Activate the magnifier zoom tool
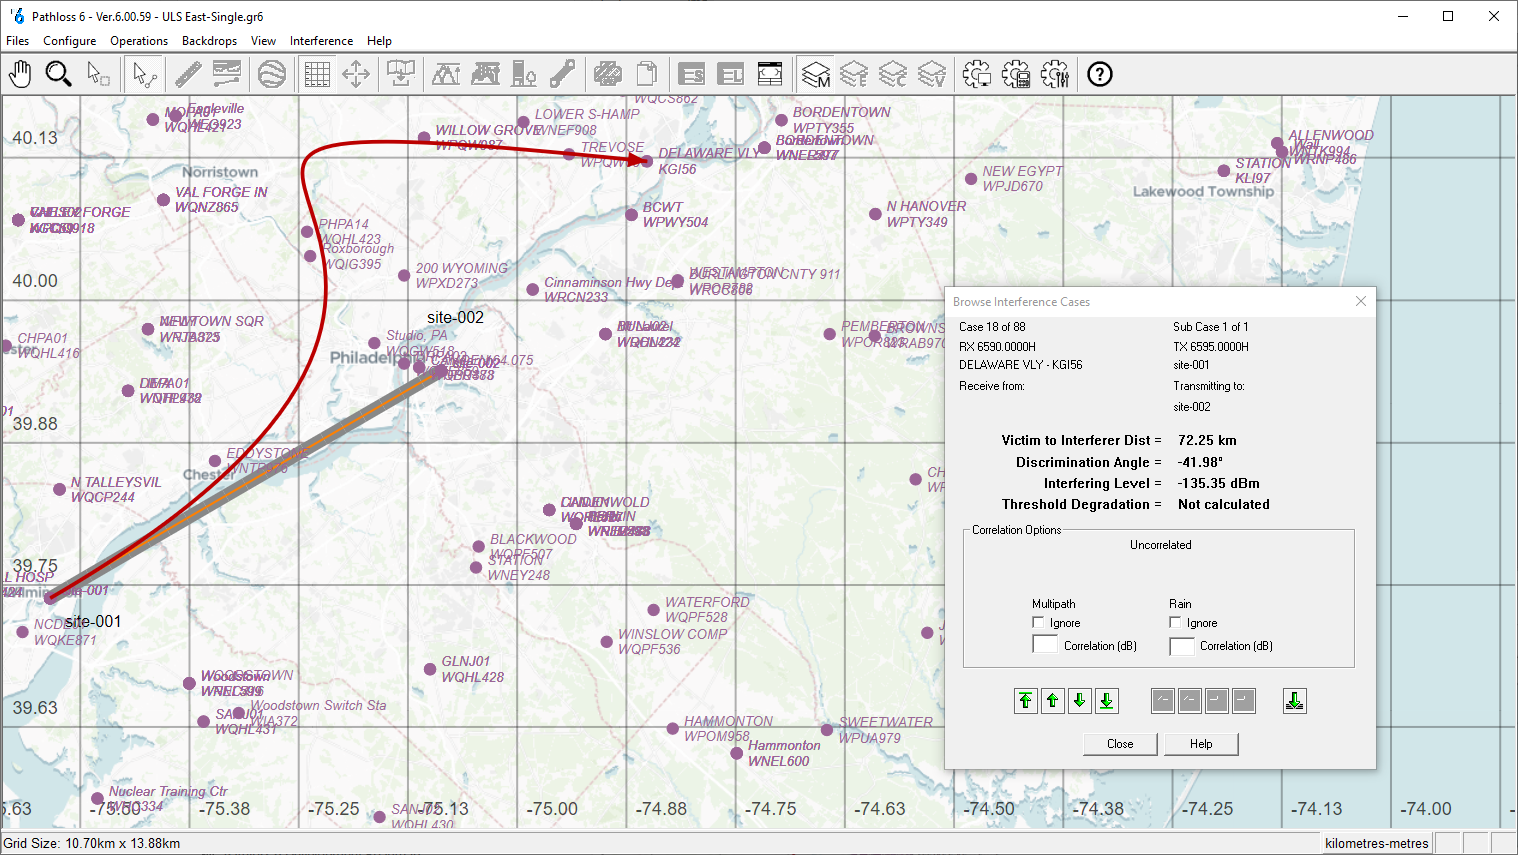 pos(58,74)
